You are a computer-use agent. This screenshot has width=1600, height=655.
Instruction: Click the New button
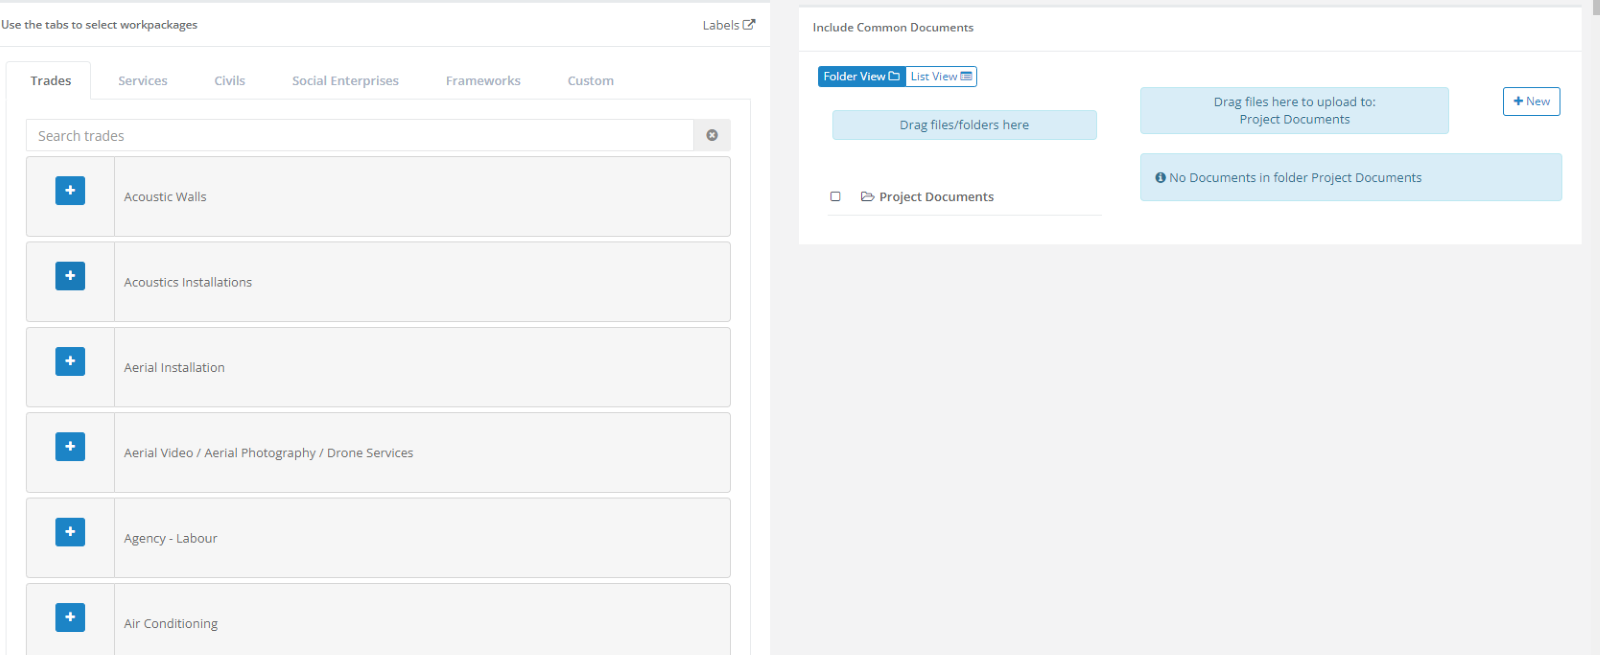1531,101
